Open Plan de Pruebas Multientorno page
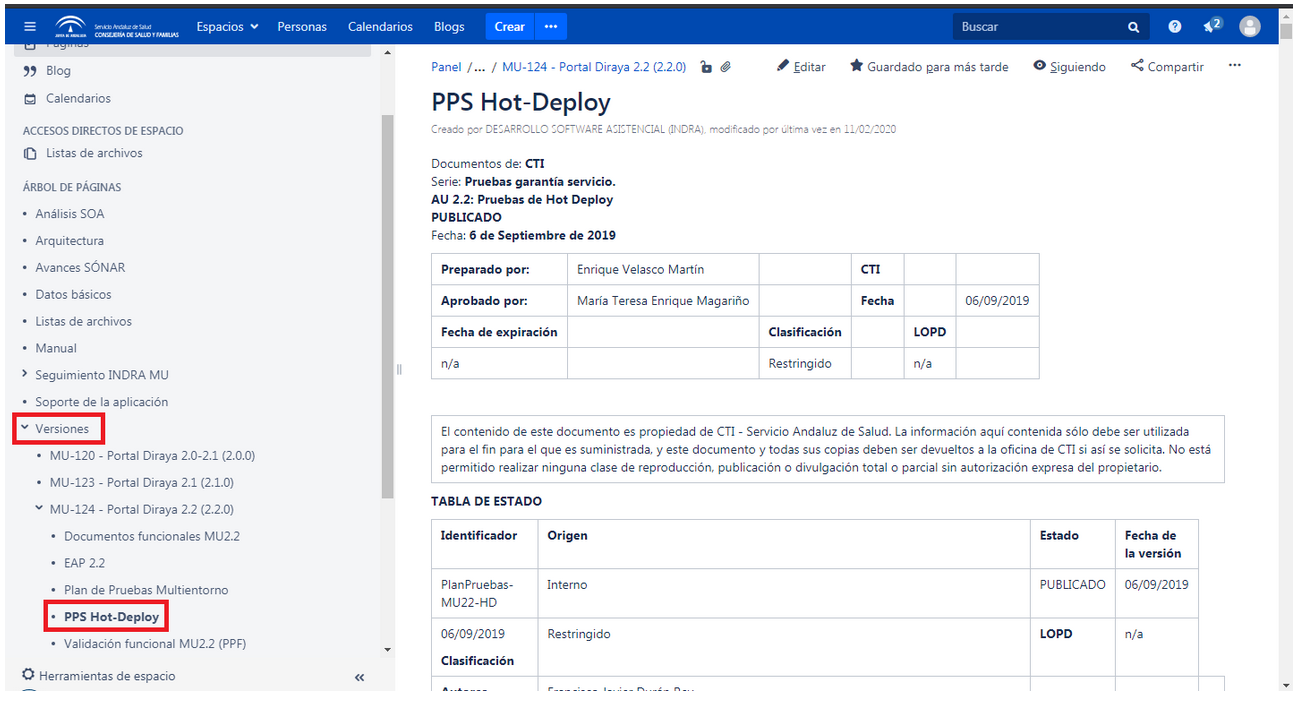Image resolution: width=1300 pixels, height=703 pixels. pyautogui.click(x=146, y=591)
